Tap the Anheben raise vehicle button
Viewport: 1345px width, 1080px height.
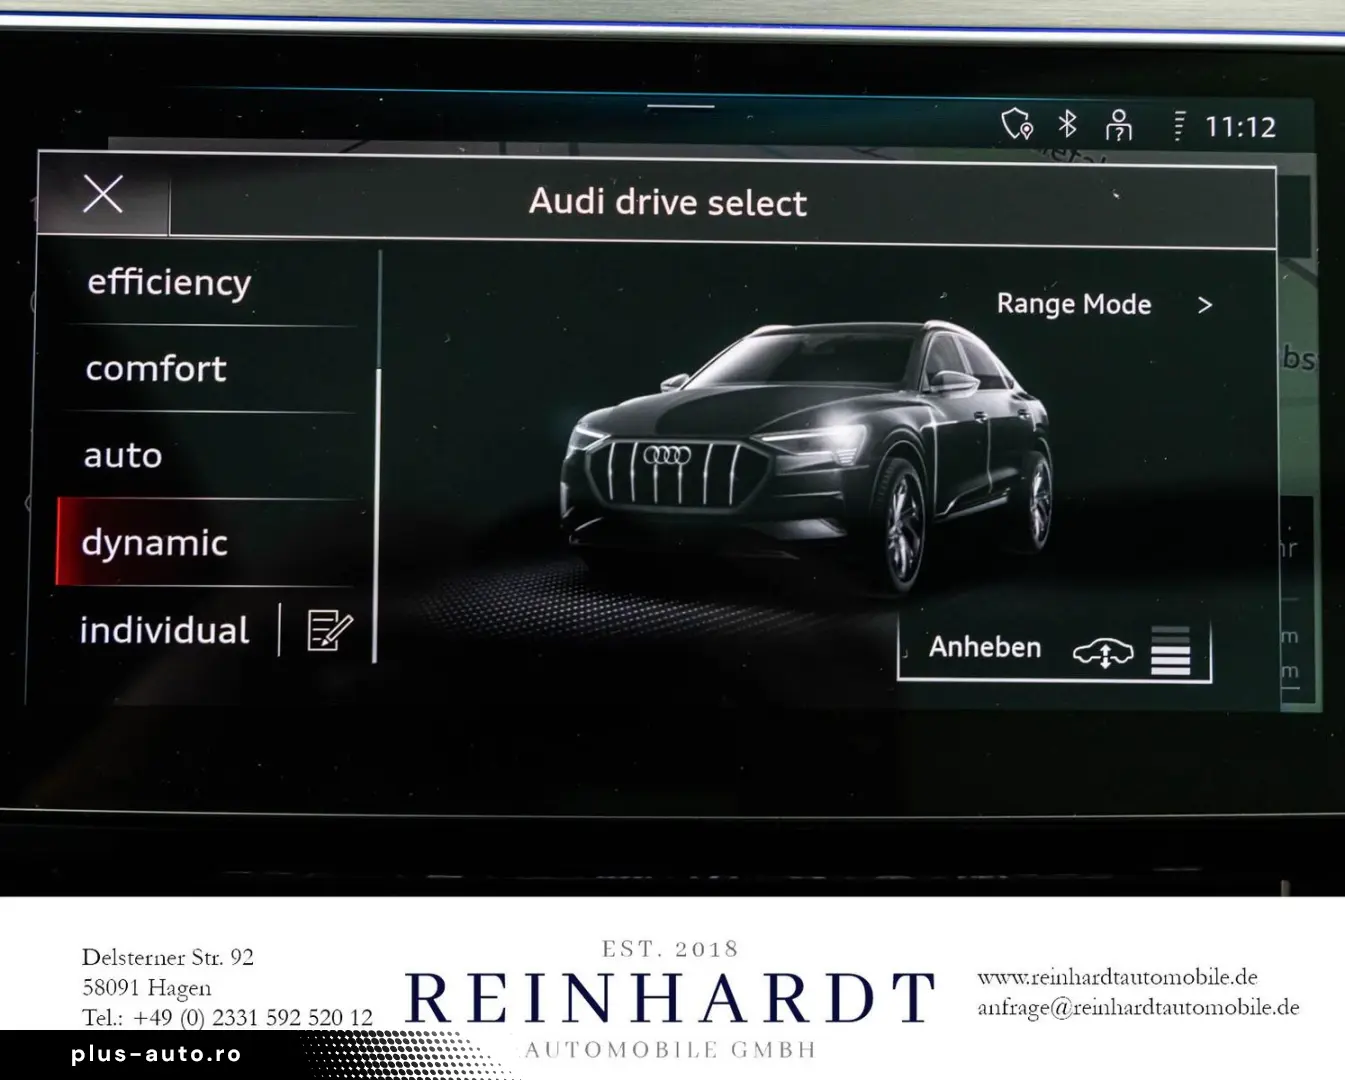point(1055,649)
